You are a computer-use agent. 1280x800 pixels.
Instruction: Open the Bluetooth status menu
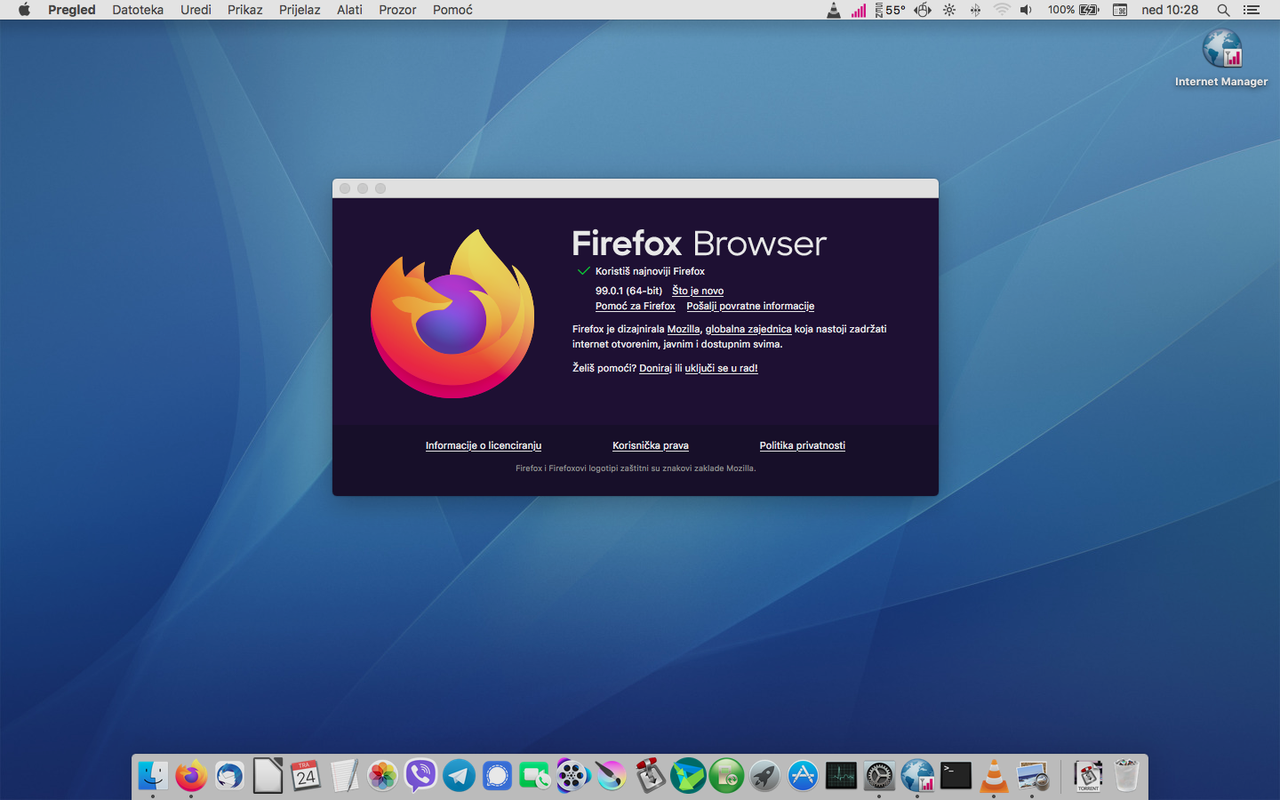(x=975, y=10)
